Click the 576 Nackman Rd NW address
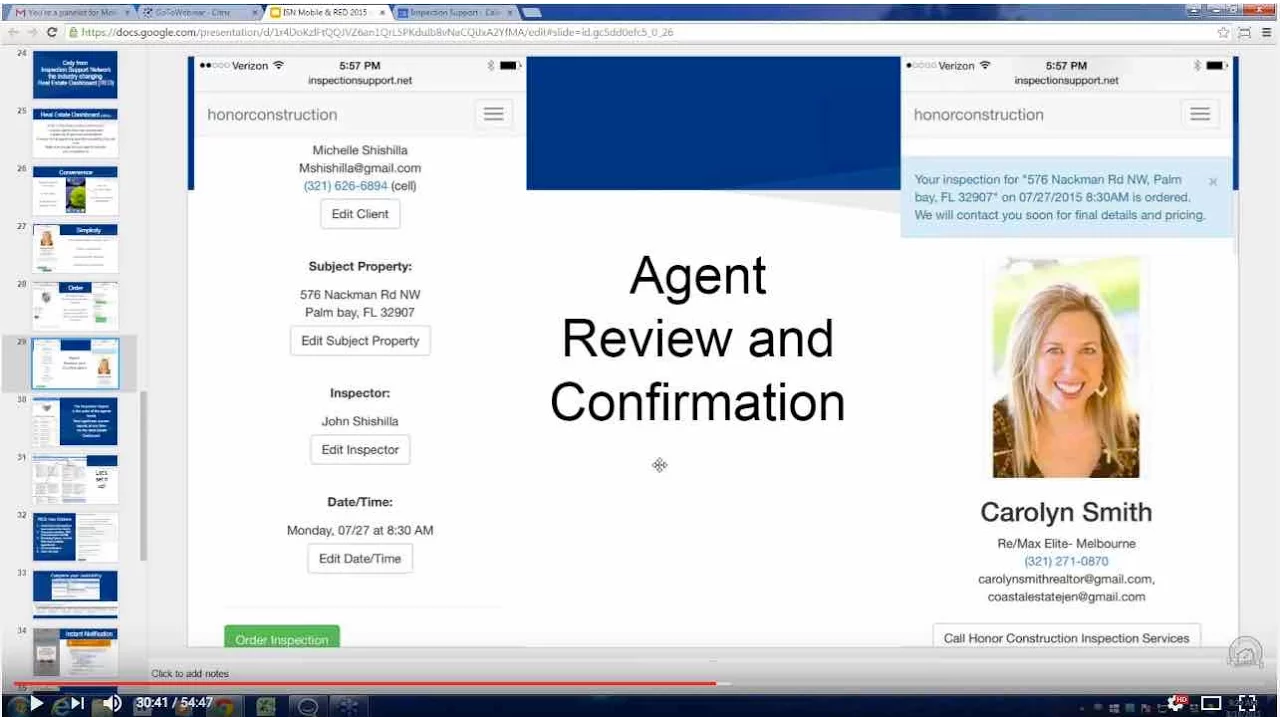Viewport: 1280px width, 720px height. tap(360, 295)
